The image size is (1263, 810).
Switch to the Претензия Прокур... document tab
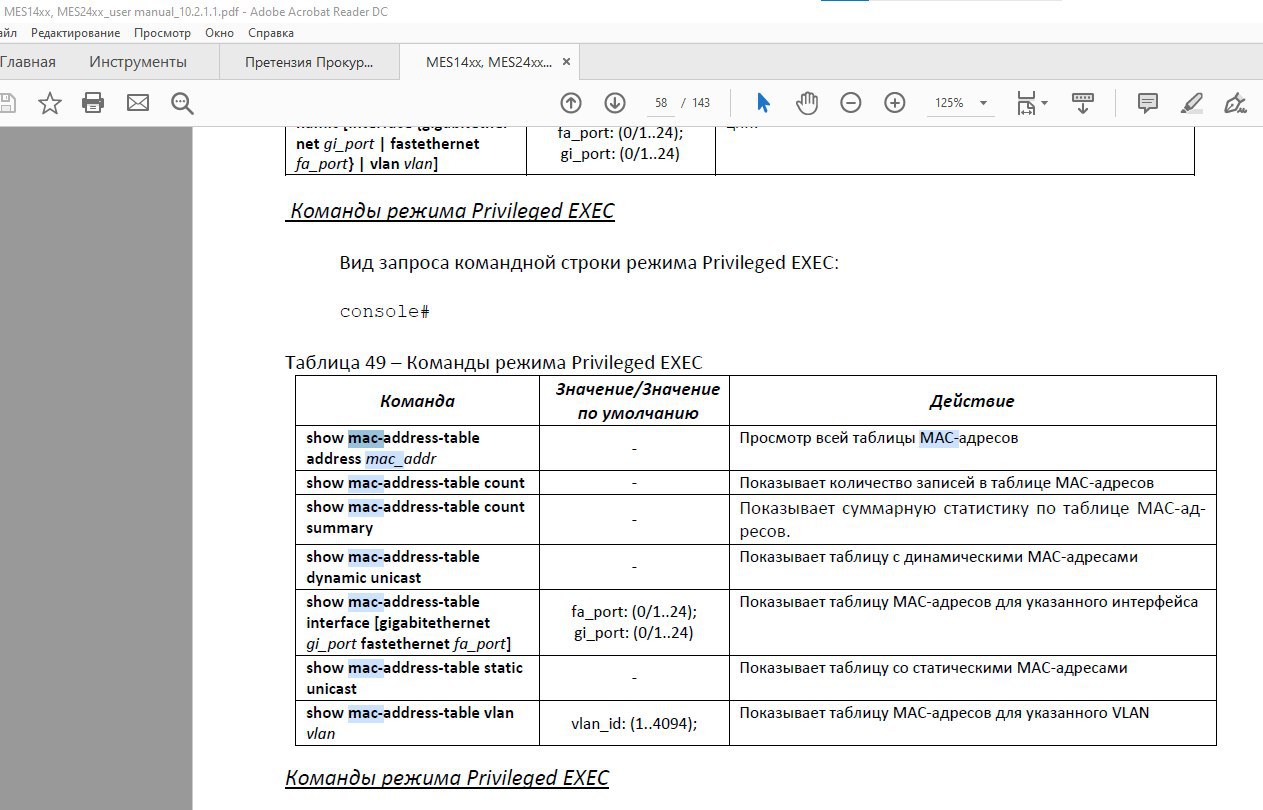click(x=309, y=62)
